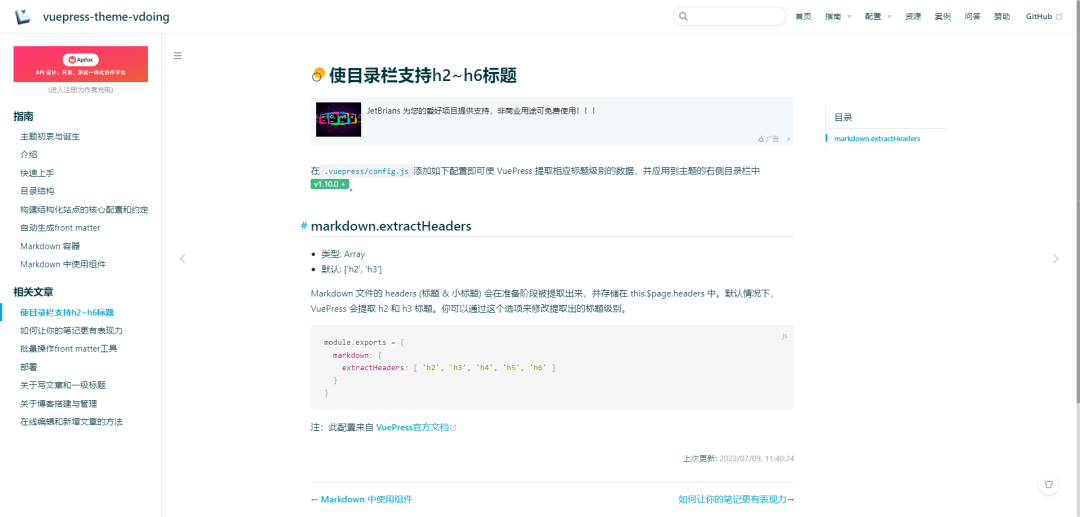The width and height of the screenshot is (1080, 517).
Task: Toggle the sidebar with the hamburger icon
Action: coord(178,56)
